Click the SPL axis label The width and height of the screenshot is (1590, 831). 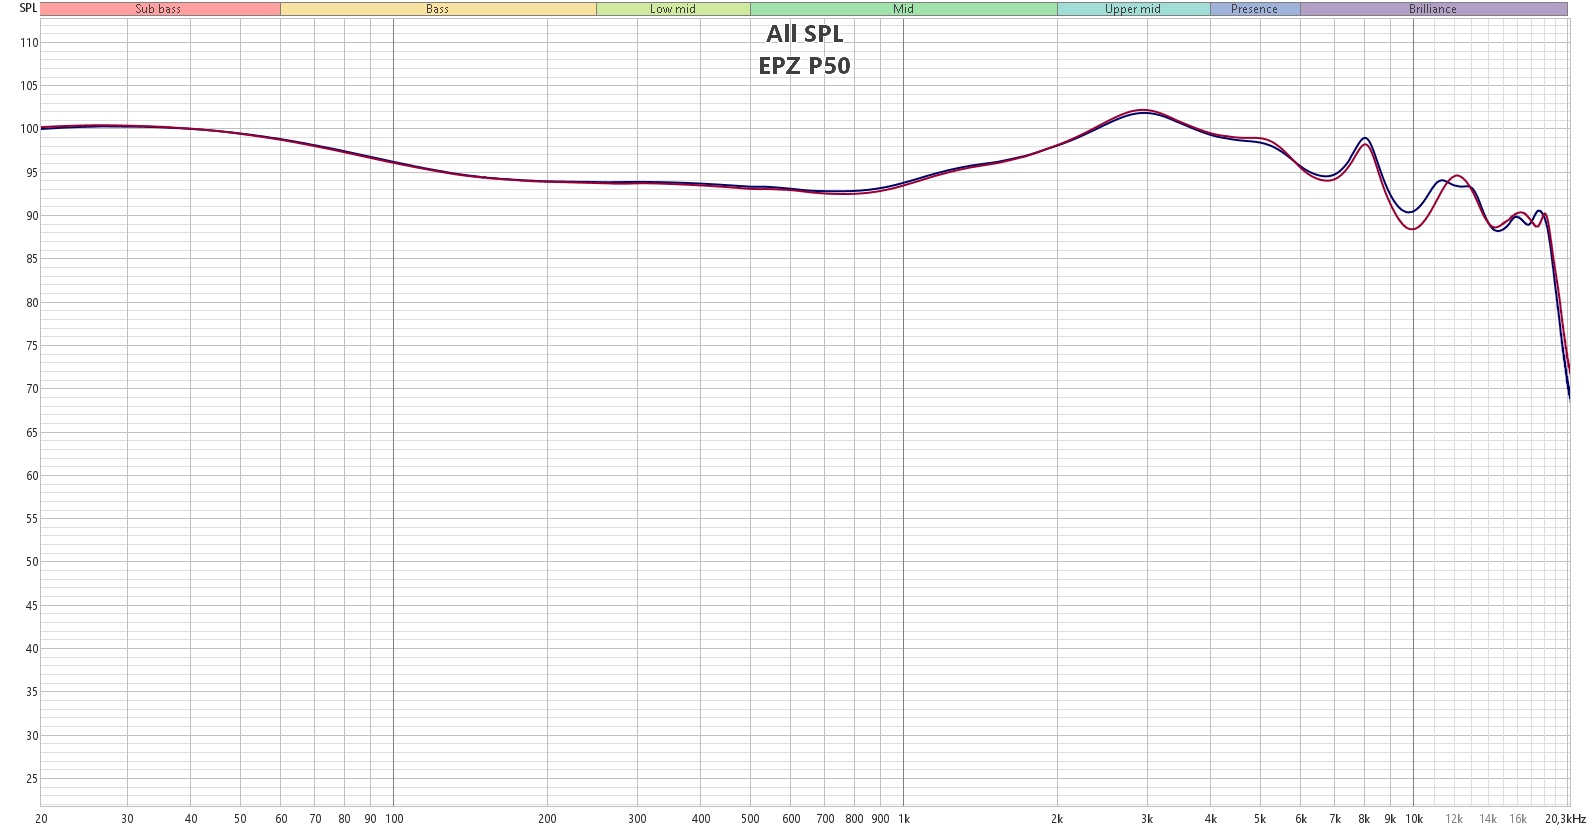[x=28, y=8]
